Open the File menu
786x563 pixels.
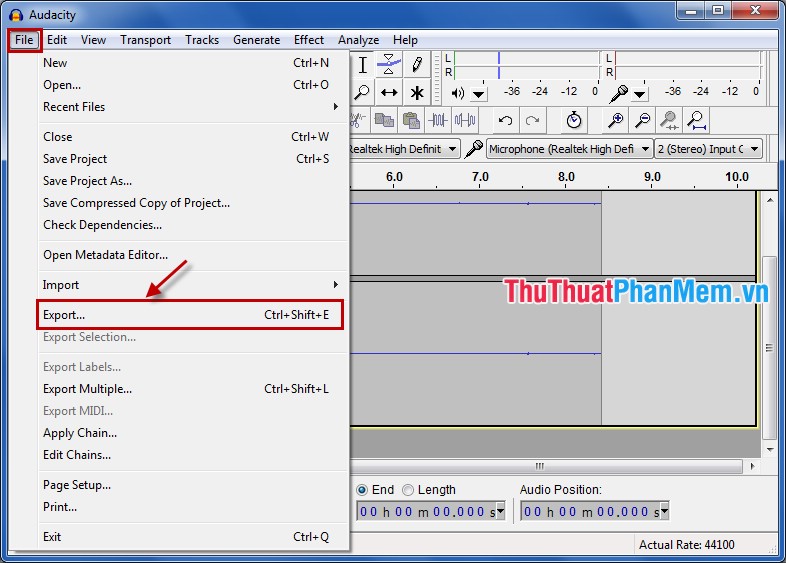24,40
